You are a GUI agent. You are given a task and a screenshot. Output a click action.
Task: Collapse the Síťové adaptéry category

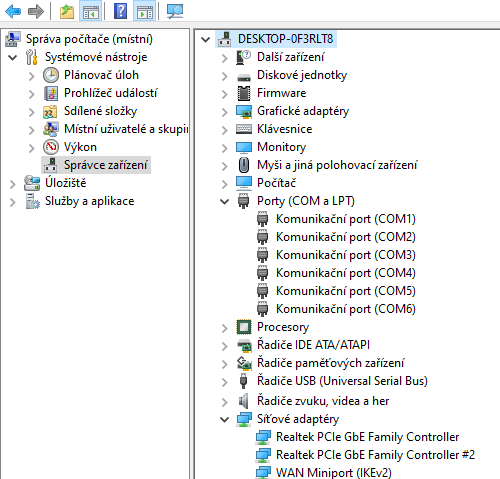point(225,419)
